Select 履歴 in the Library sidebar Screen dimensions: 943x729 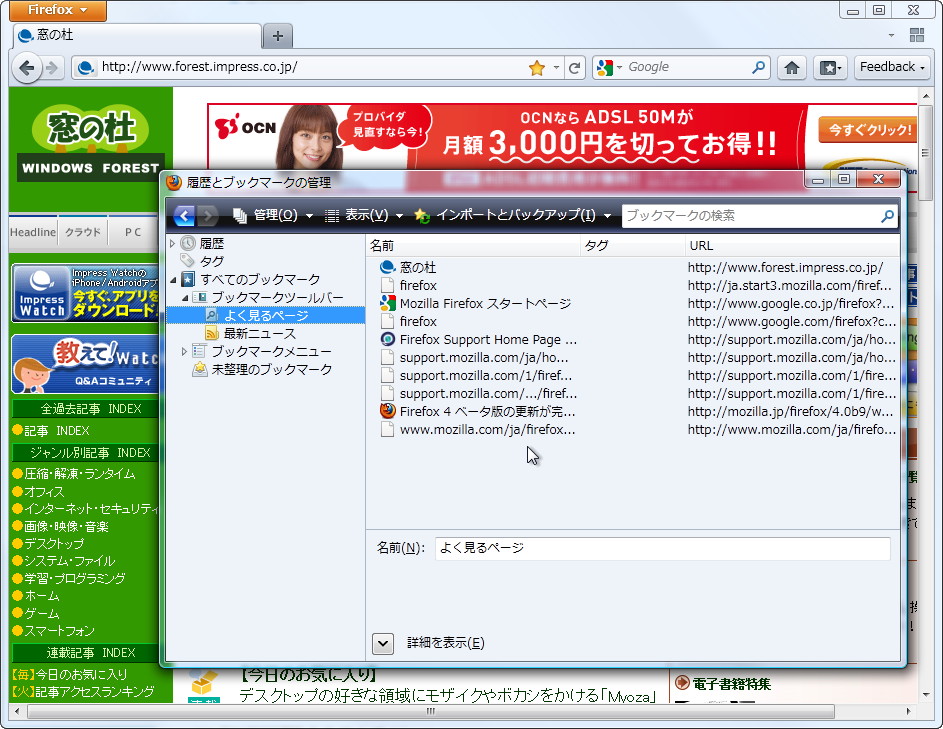tap(214, 242)
